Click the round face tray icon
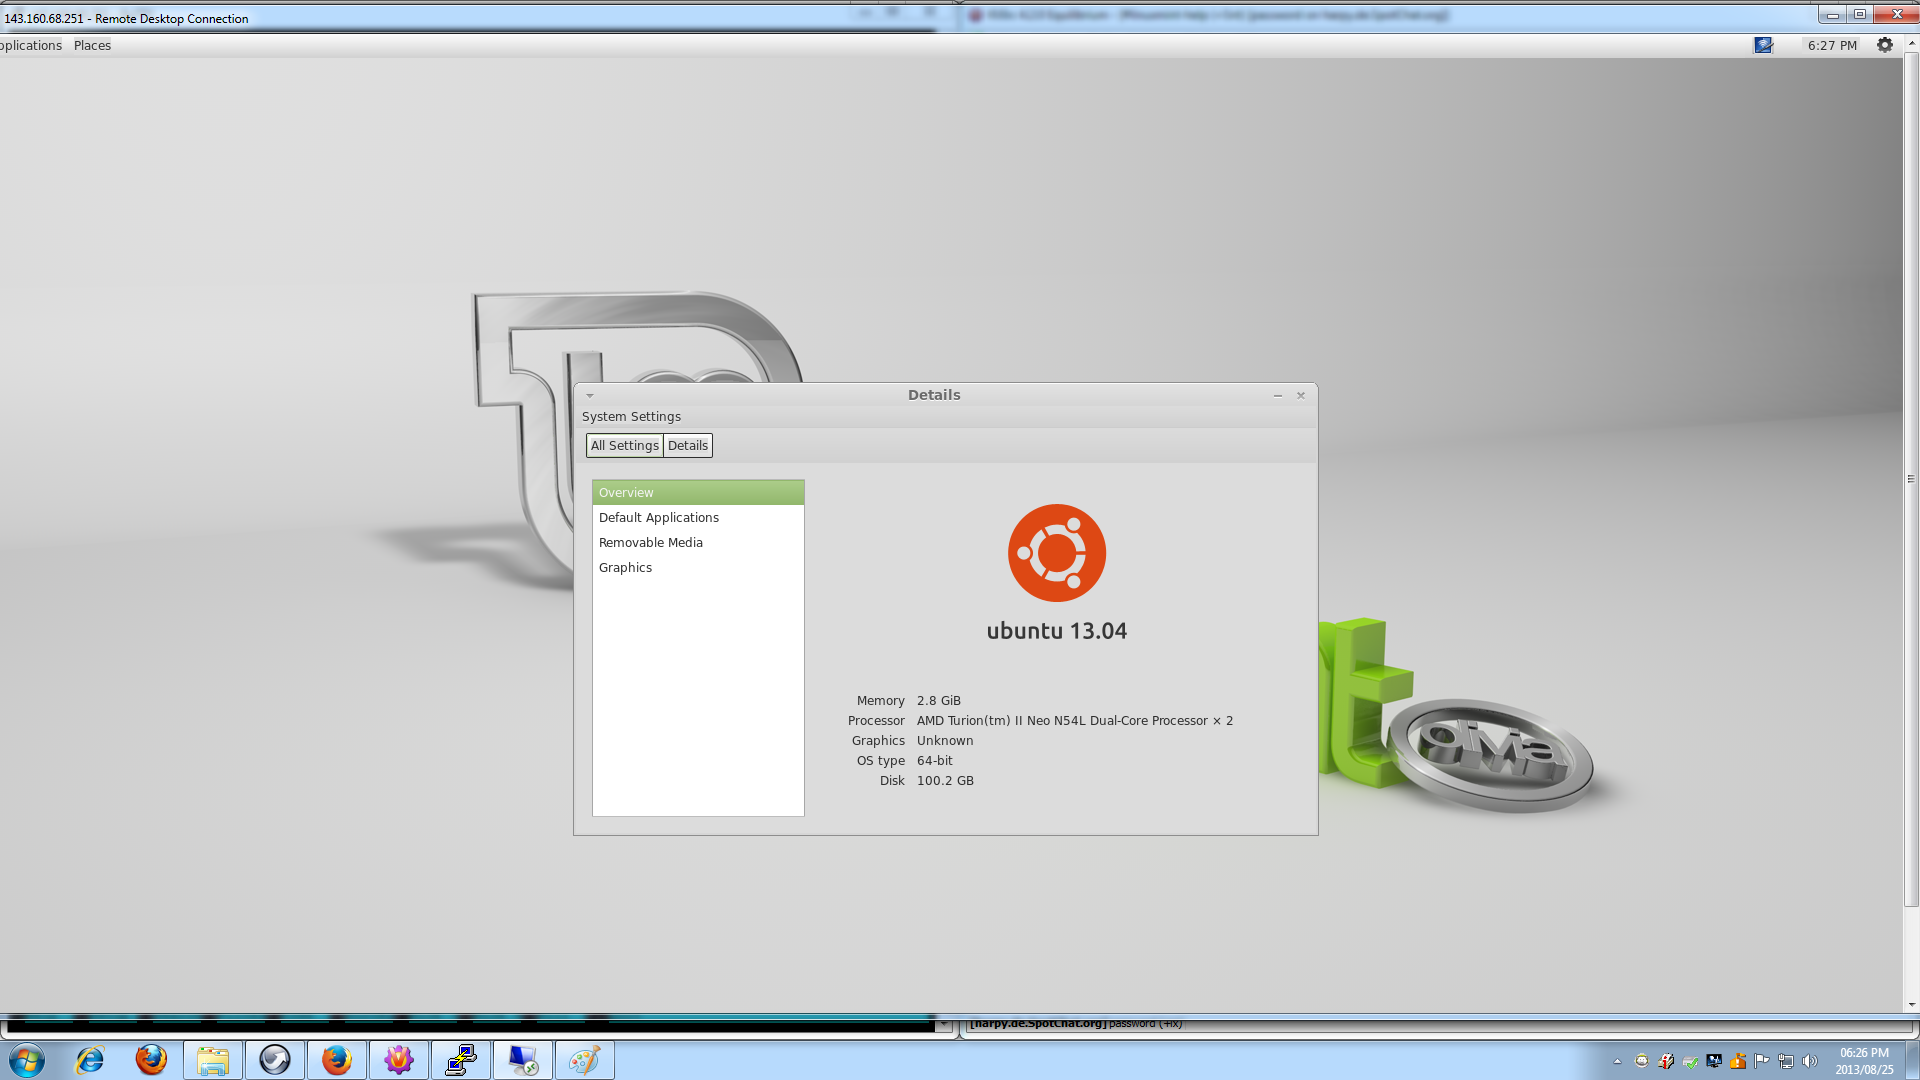Image resolution: width=1920 pixels, height=1080 pixels. (1642, 1061)
